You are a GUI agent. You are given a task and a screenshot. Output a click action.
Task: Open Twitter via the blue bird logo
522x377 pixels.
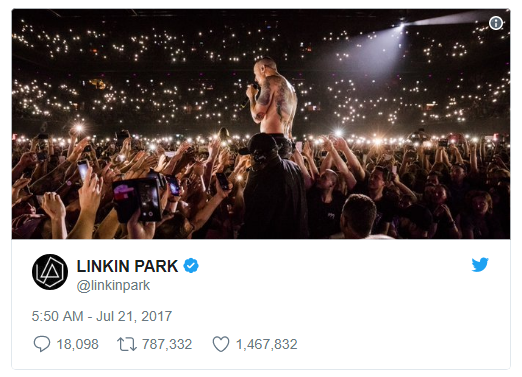(x=480, y=265)
